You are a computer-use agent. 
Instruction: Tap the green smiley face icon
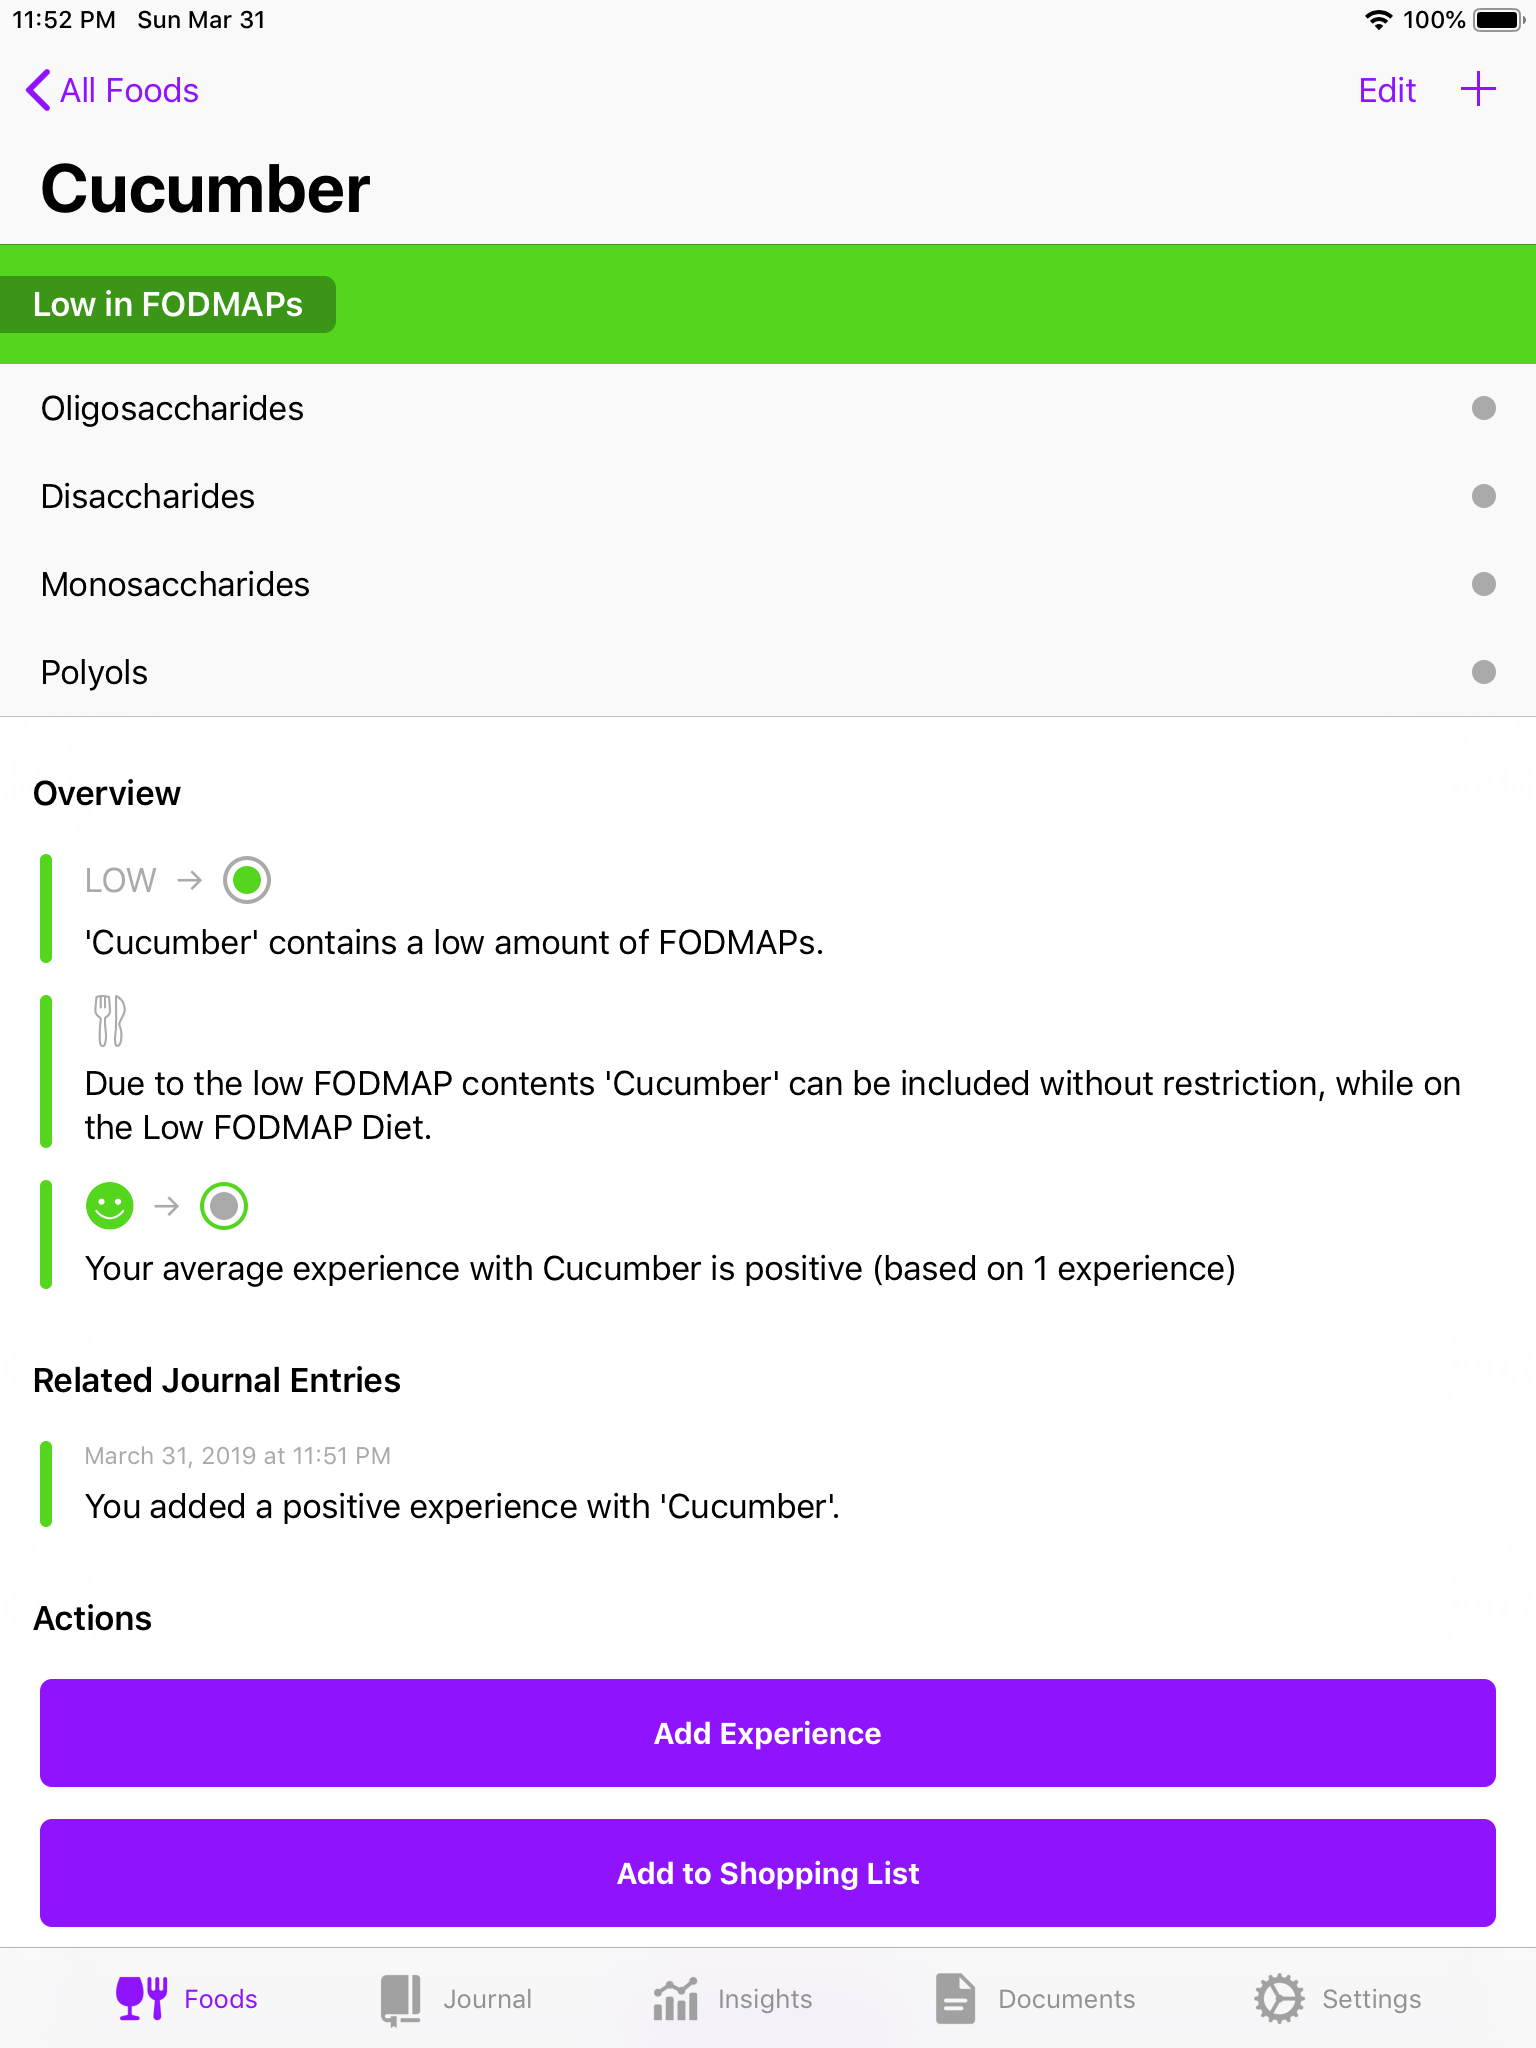110,1206
